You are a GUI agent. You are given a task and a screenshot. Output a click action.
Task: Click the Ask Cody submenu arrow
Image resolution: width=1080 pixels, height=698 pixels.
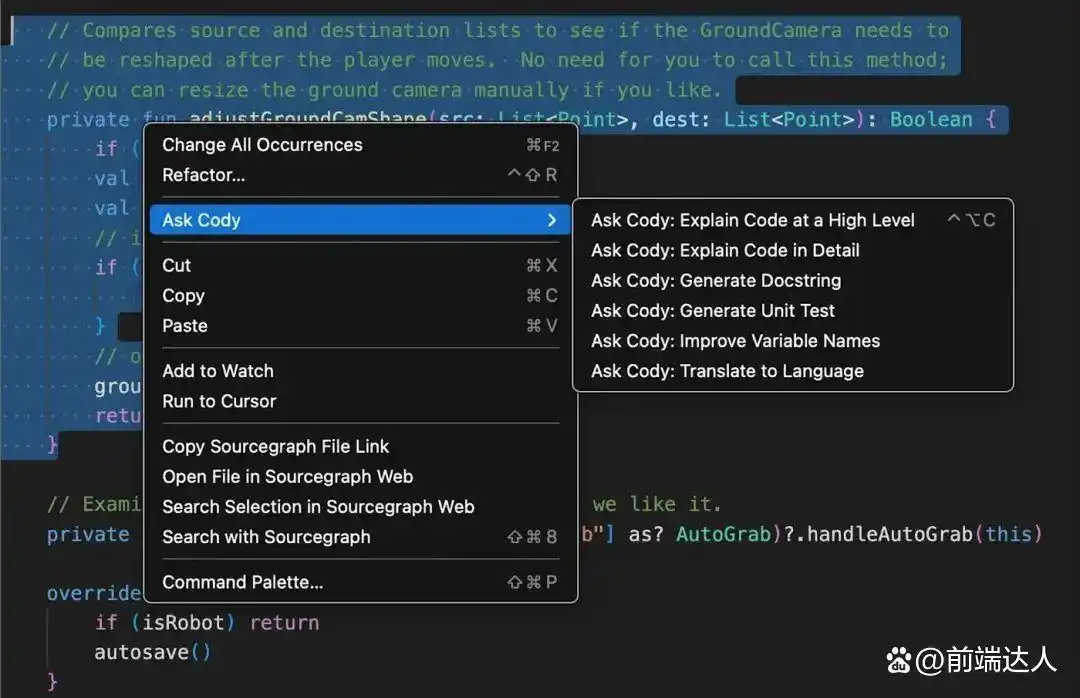click(x=551, y=220)
